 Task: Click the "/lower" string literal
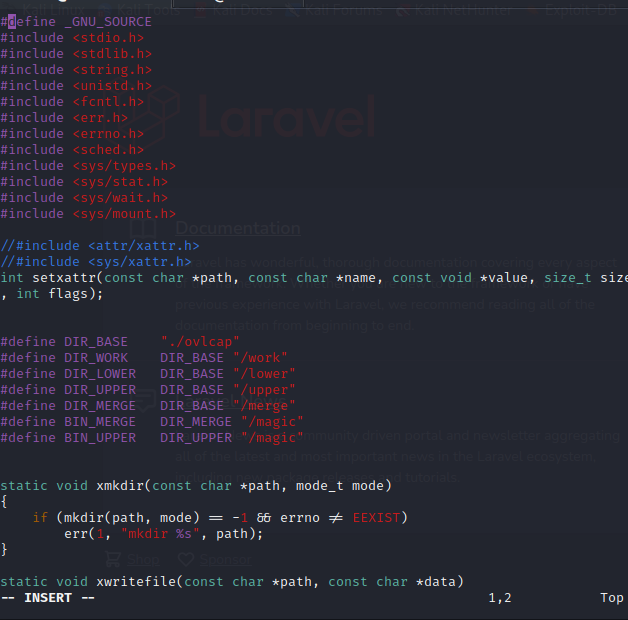tap(264, 374)
